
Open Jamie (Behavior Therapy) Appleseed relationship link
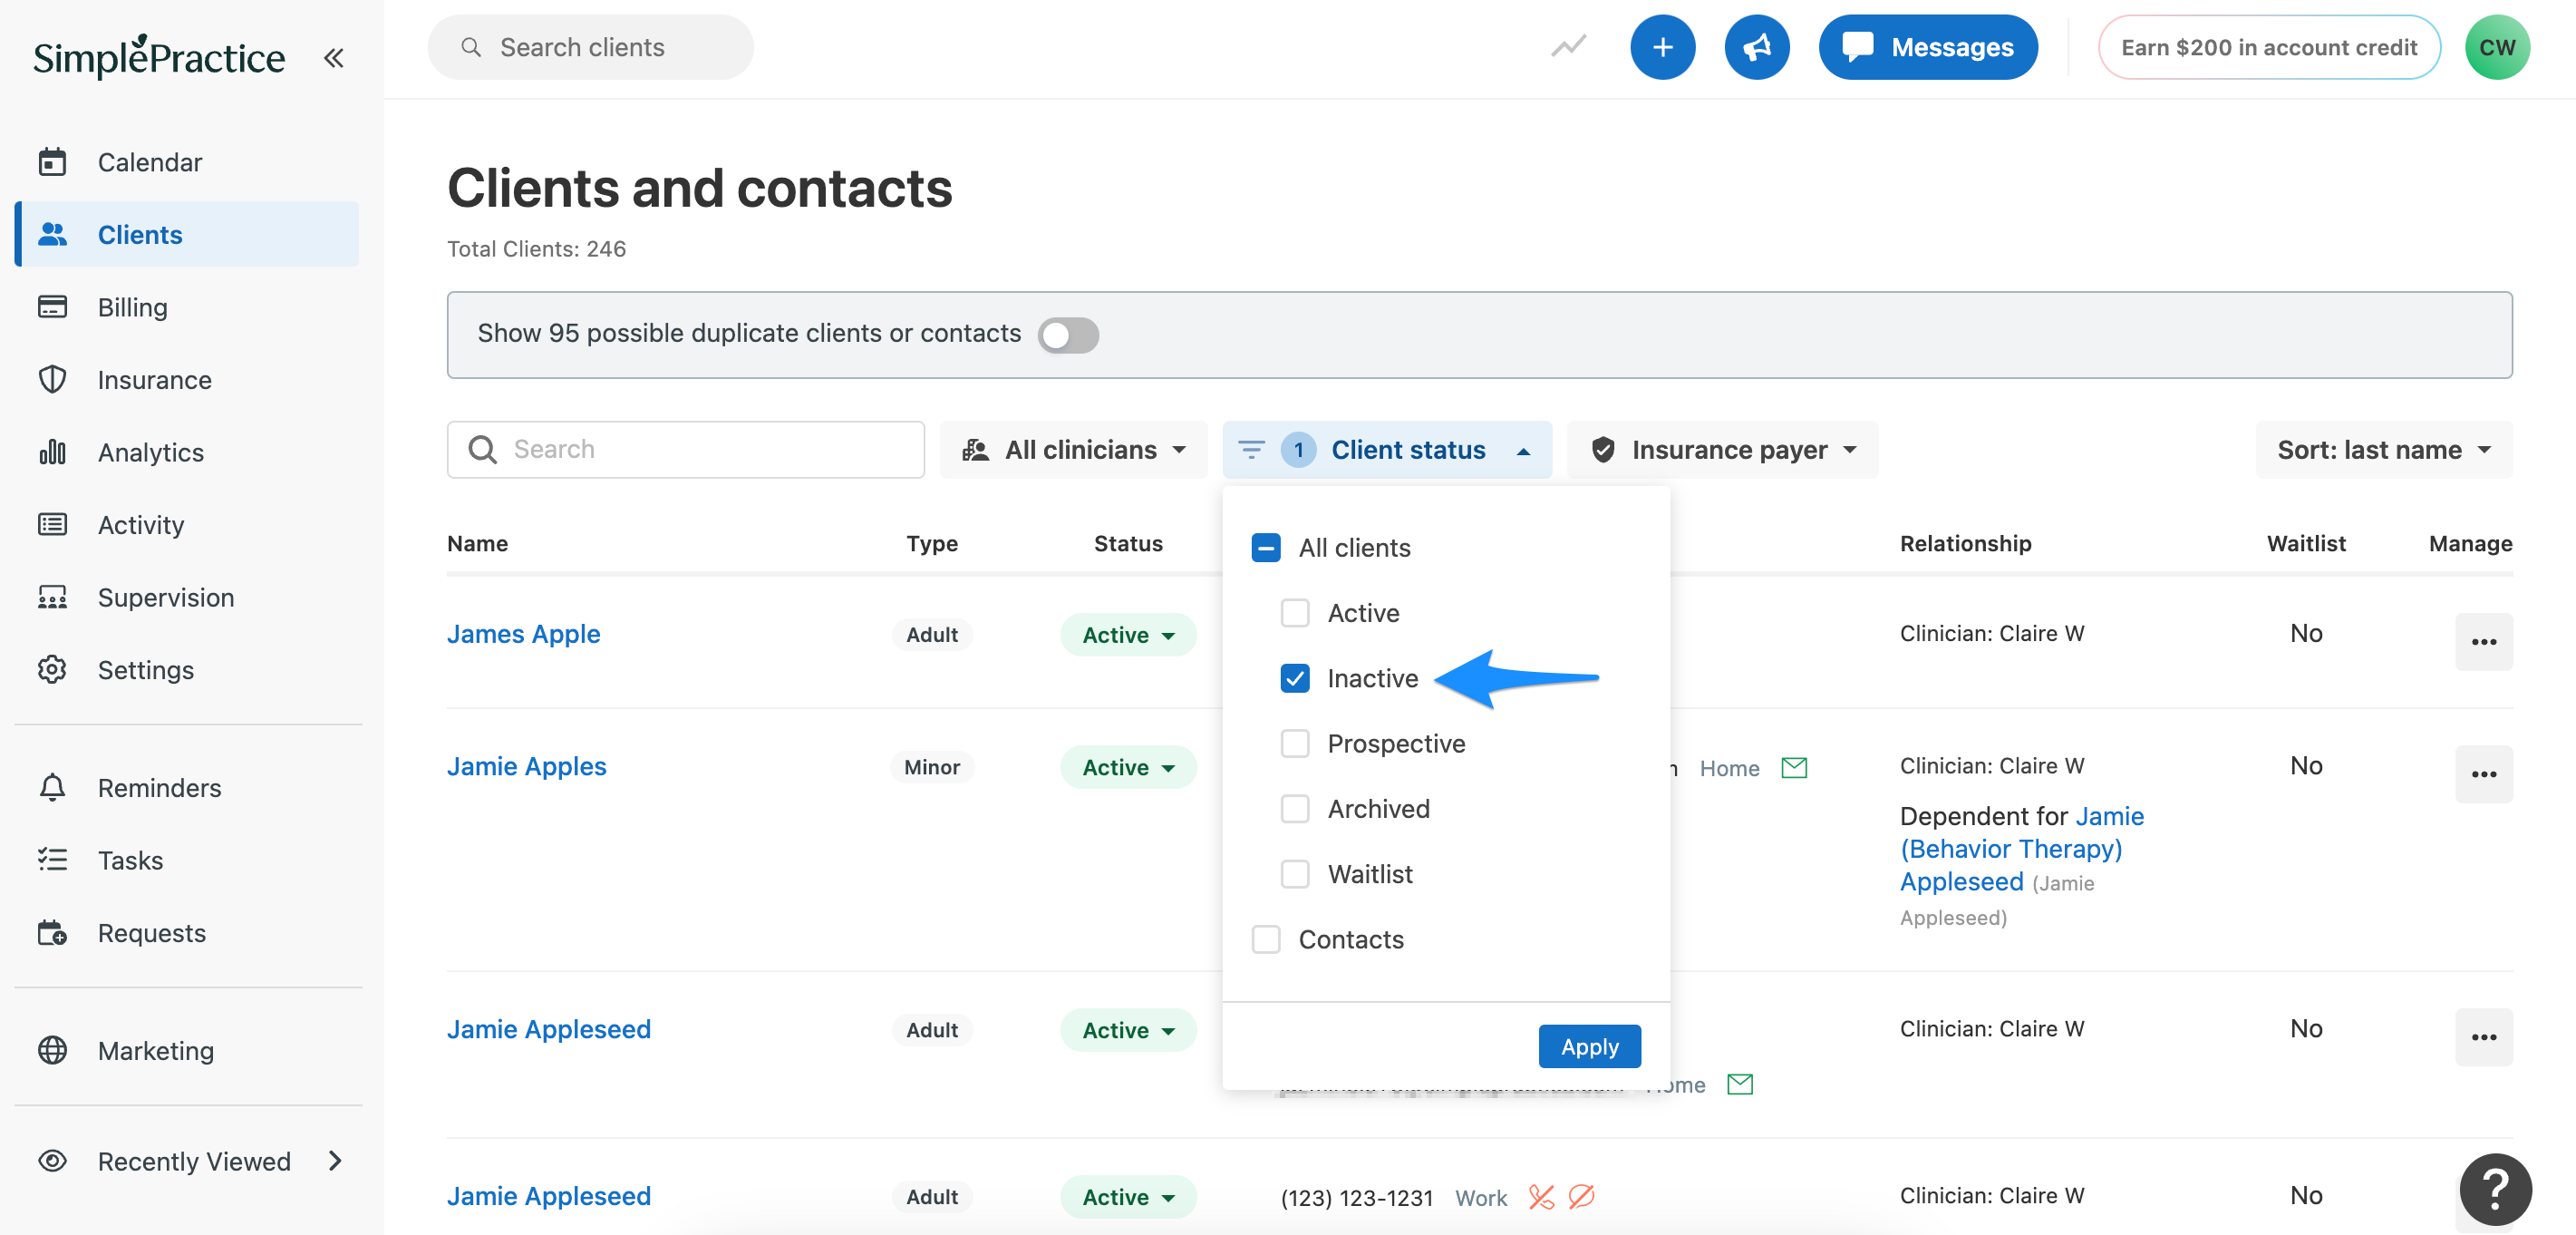2022,849
